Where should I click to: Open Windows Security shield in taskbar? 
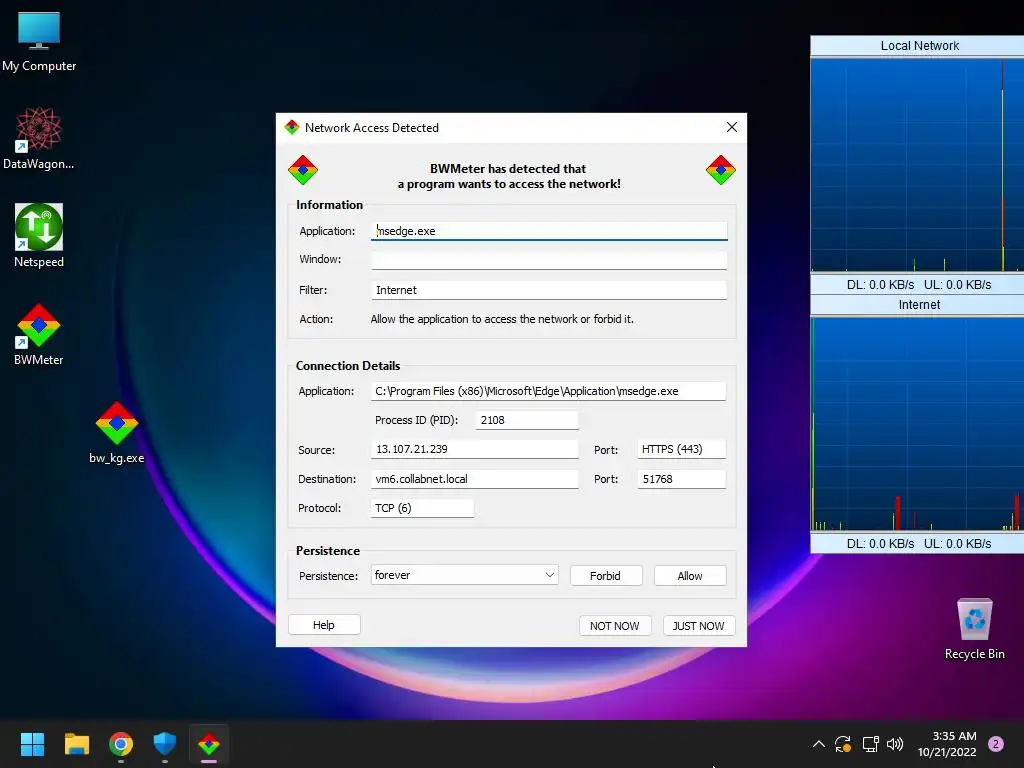pos(165,744)
